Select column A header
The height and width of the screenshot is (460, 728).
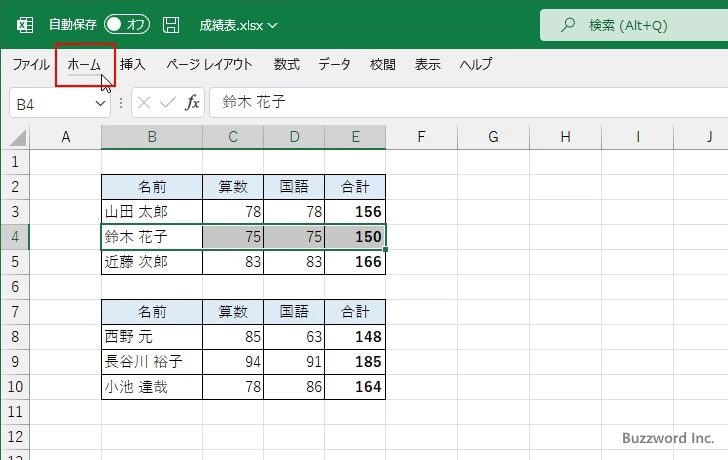65,137
